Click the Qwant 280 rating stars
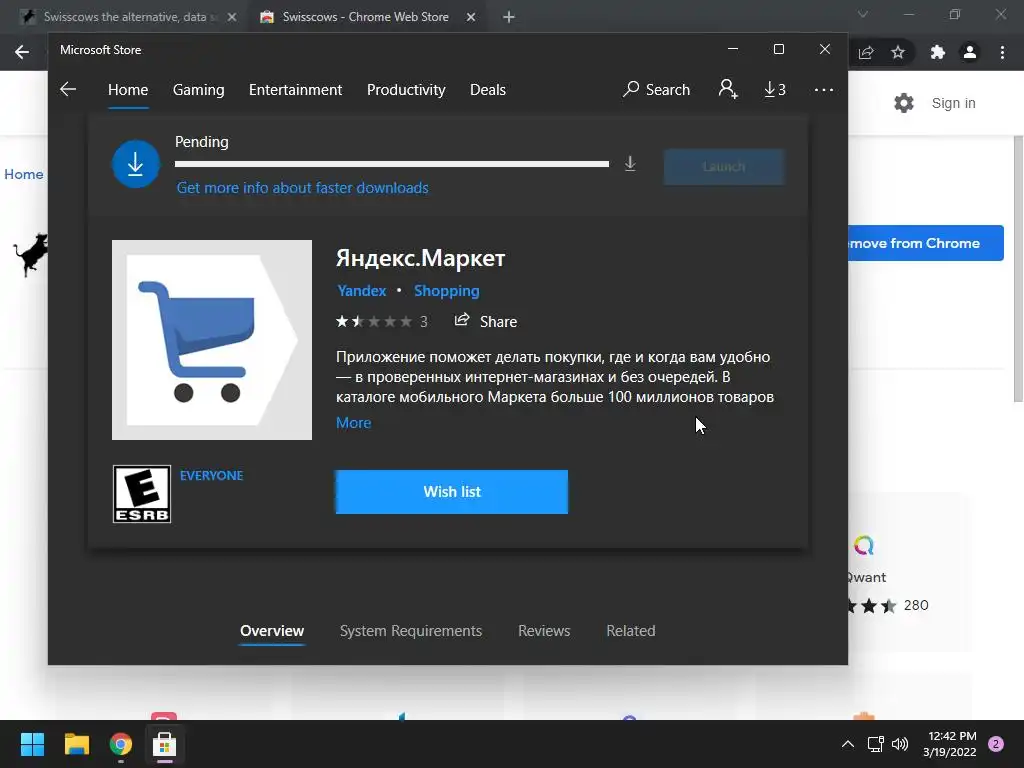Viewport: 1024px width, 768px height. click(872, 605)
